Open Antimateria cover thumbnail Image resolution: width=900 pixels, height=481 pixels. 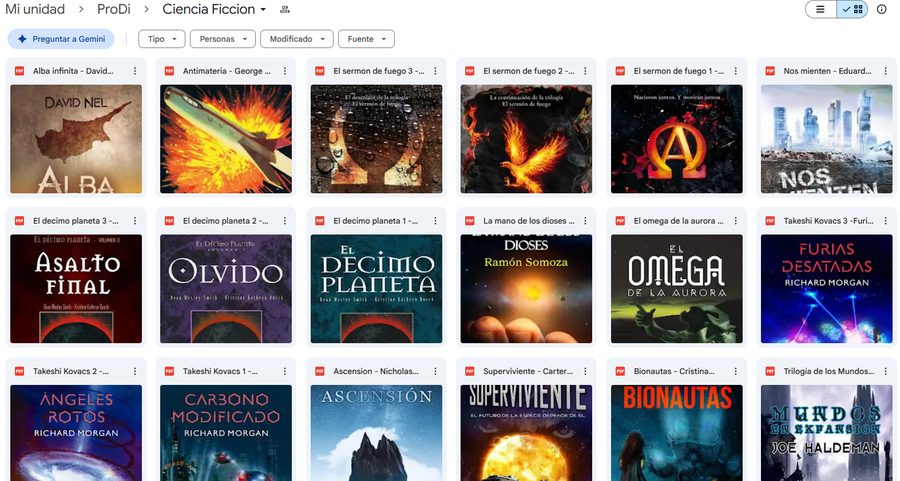226,139
